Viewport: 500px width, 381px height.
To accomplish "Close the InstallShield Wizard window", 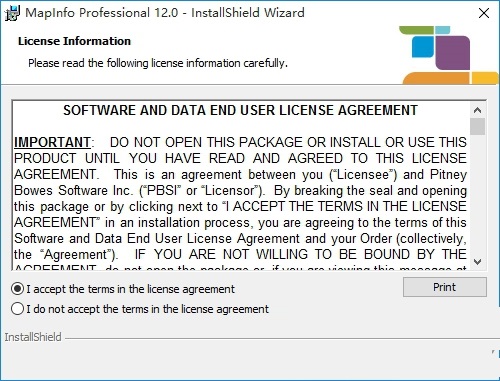I will 484,13.
